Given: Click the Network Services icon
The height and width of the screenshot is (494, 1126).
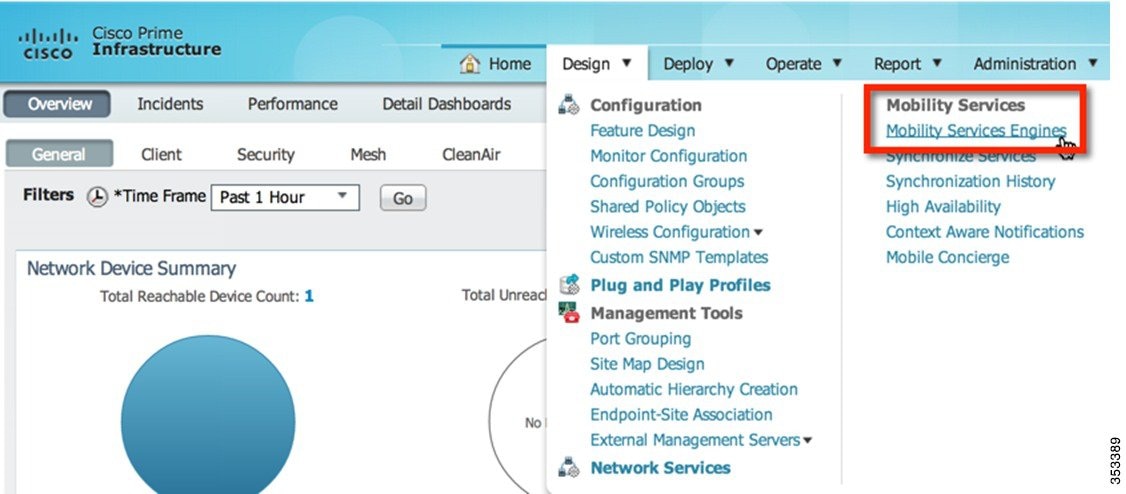Looking at the screenshot, I should [569, 467].
